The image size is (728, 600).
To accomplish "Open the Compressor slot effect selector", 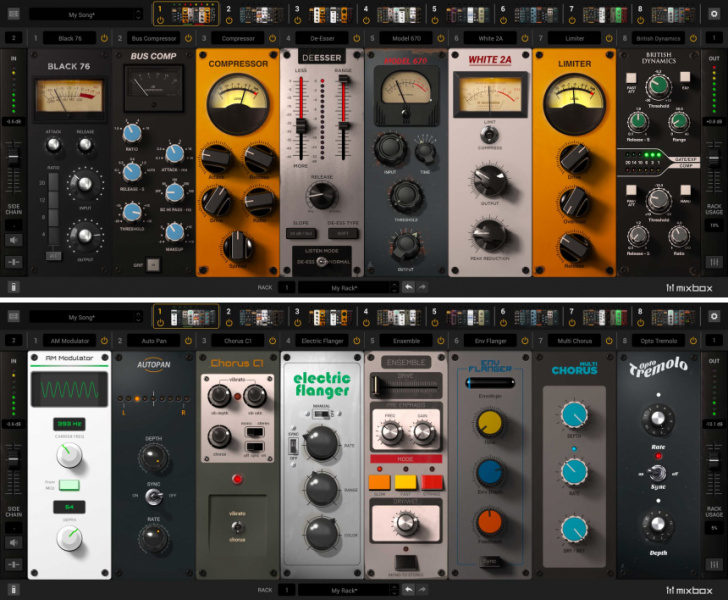I will click(x=238, y=38).
